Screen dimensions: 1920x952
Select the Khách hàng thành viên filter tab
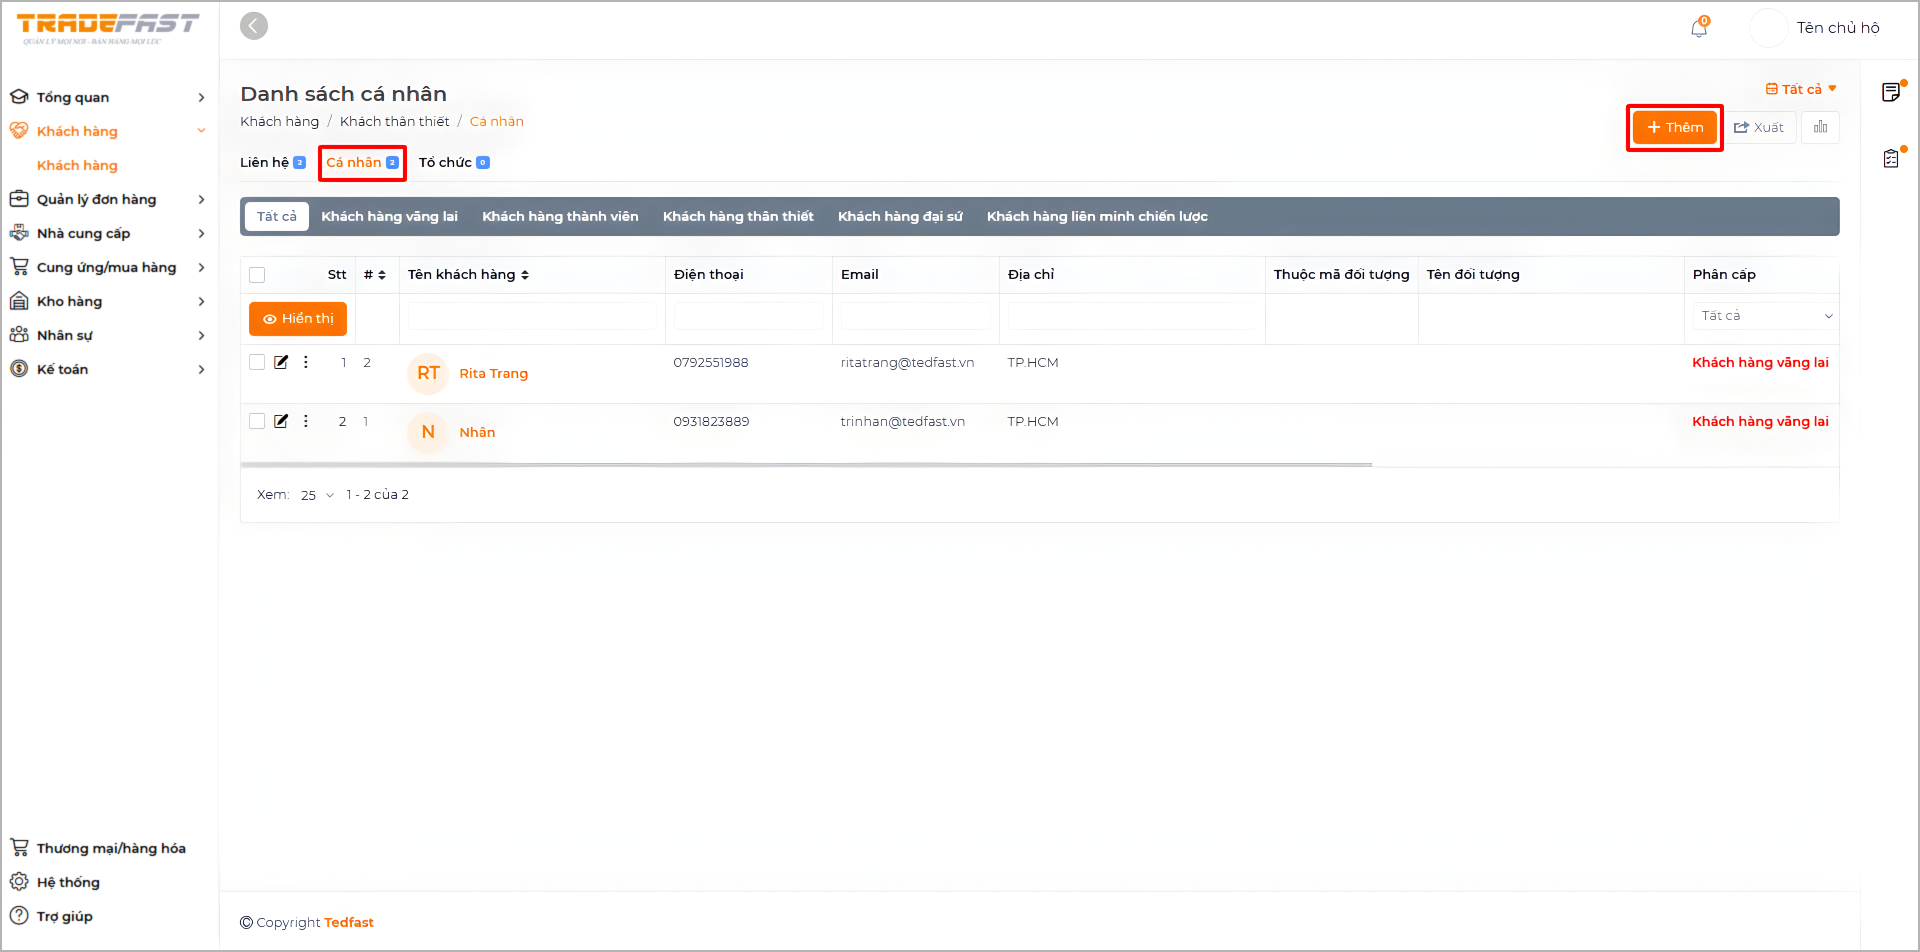pyautogui.click(x=560, y=216)
